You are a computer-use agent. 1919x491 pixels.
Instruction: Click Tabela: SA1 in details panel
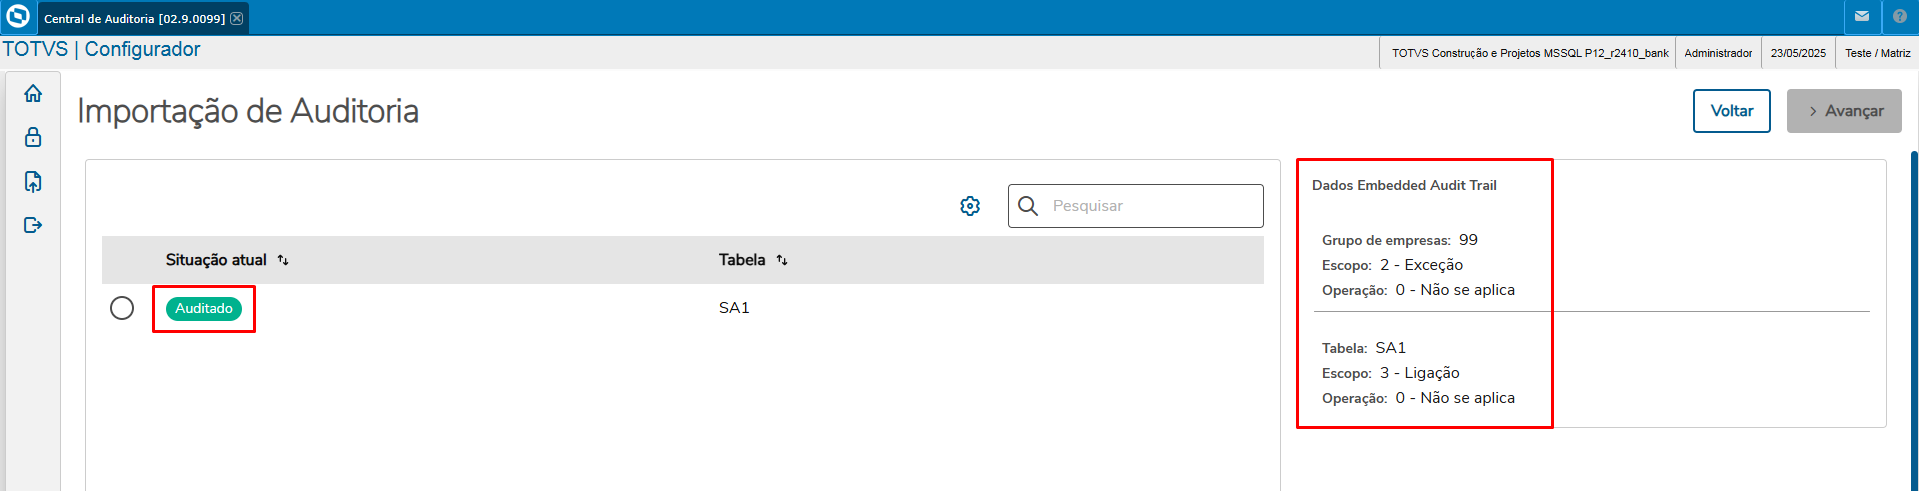tap(1364, 348)
